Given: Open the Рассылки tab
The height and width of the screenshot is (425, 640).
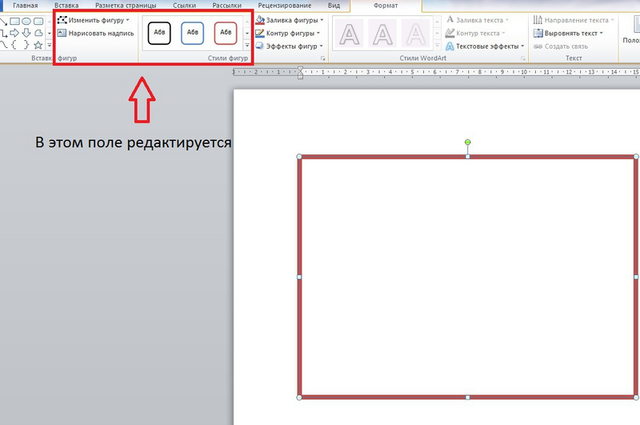Looking at the screenshot, I should point(227,6).
